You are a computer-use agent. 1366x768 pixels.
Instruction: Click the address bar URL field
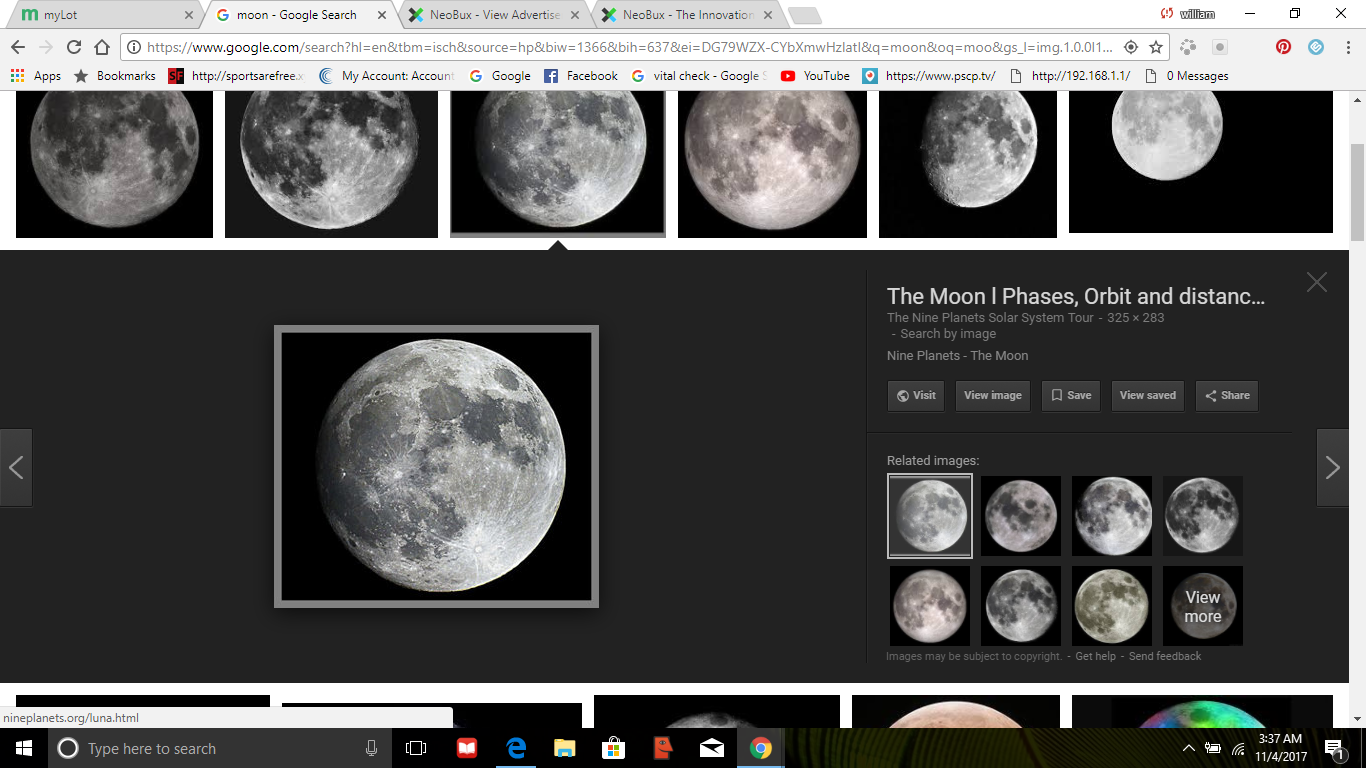point(630,47)
